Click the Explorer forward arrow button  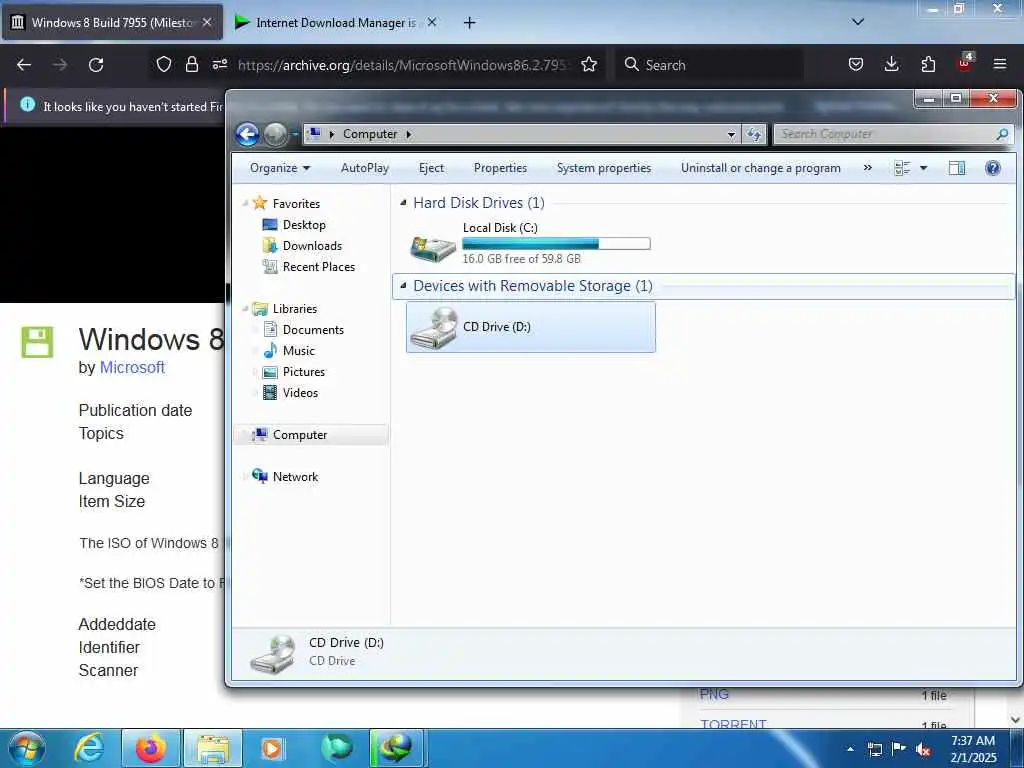275,135
